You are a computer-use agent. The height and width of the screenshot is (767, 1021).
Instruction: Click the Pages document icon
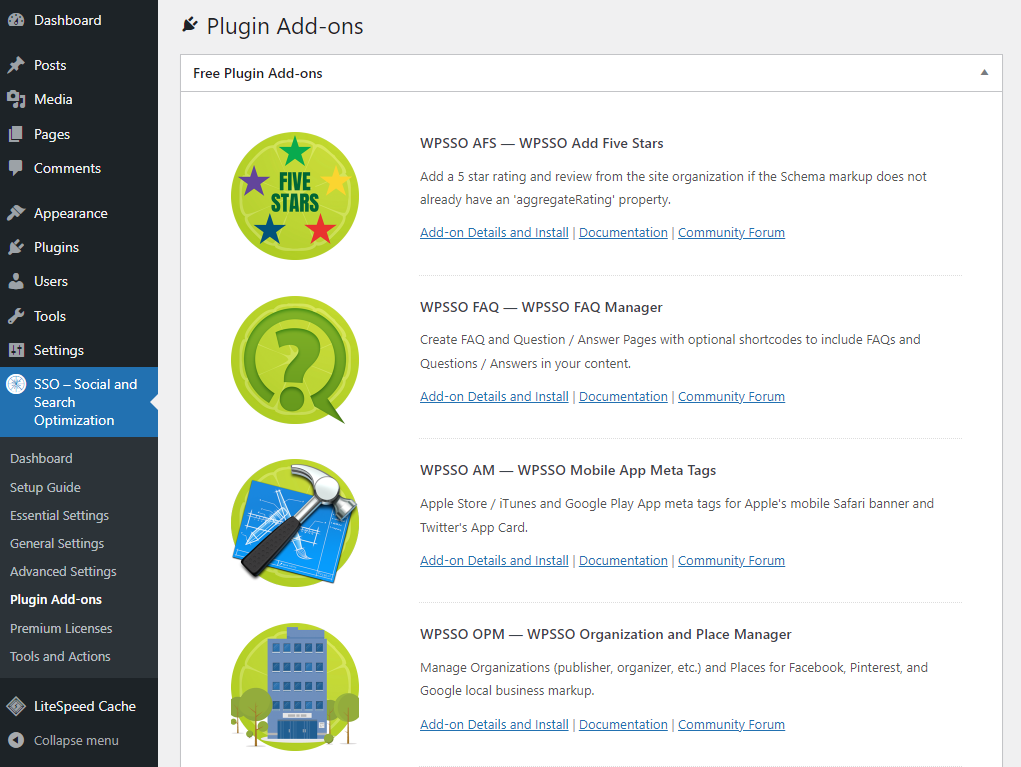click(16, 134)
